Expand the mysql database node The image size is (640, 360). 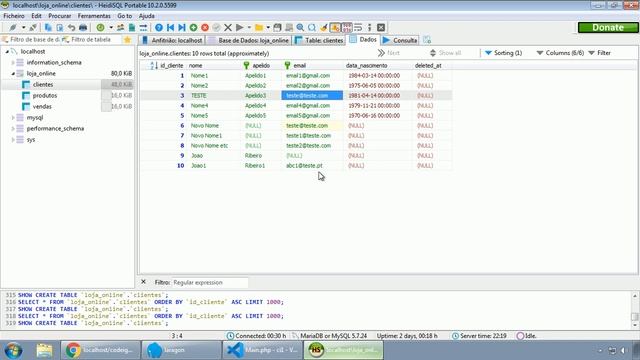[13, 118]
